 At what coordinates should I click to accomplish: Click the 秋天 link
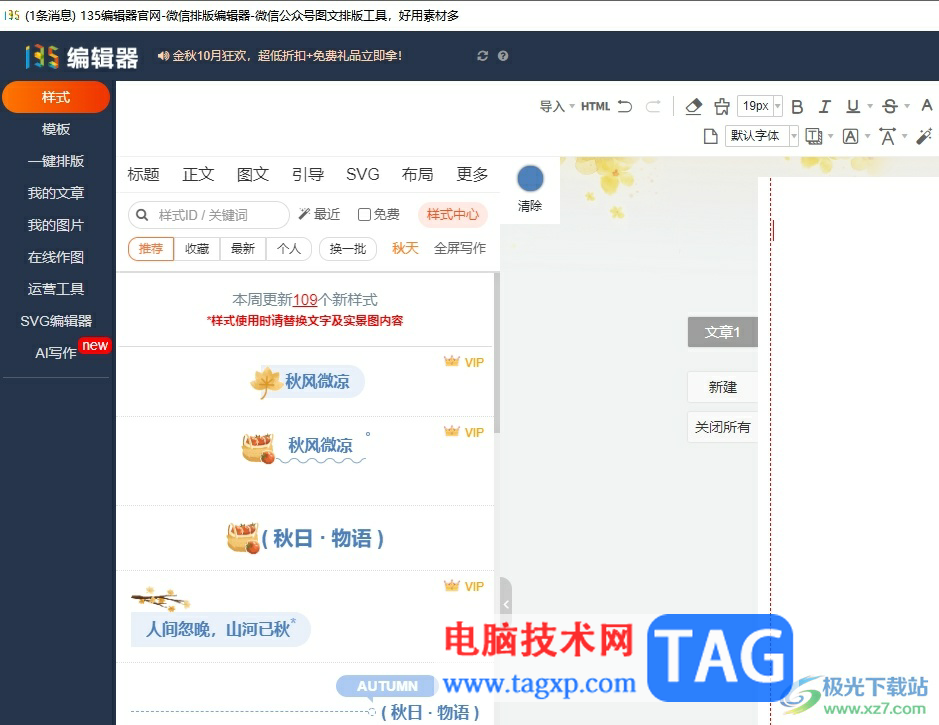point(405,248)
